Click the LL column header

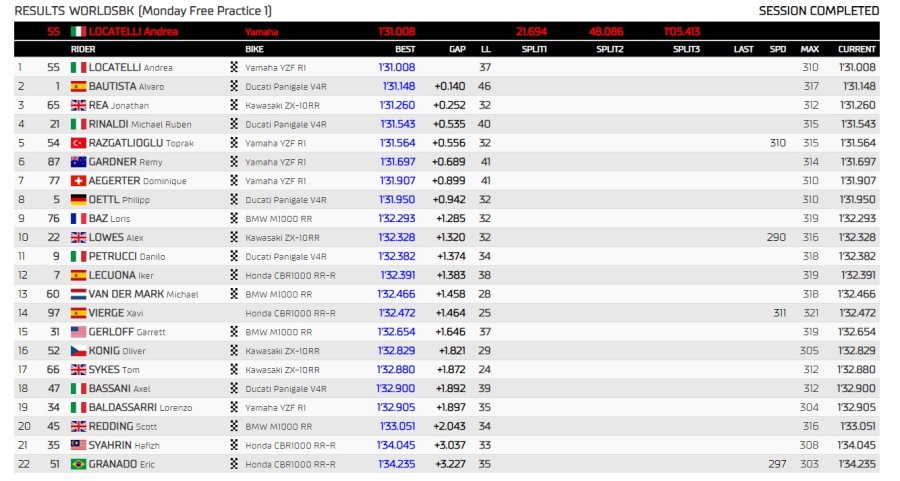click(x=486, y=49)
